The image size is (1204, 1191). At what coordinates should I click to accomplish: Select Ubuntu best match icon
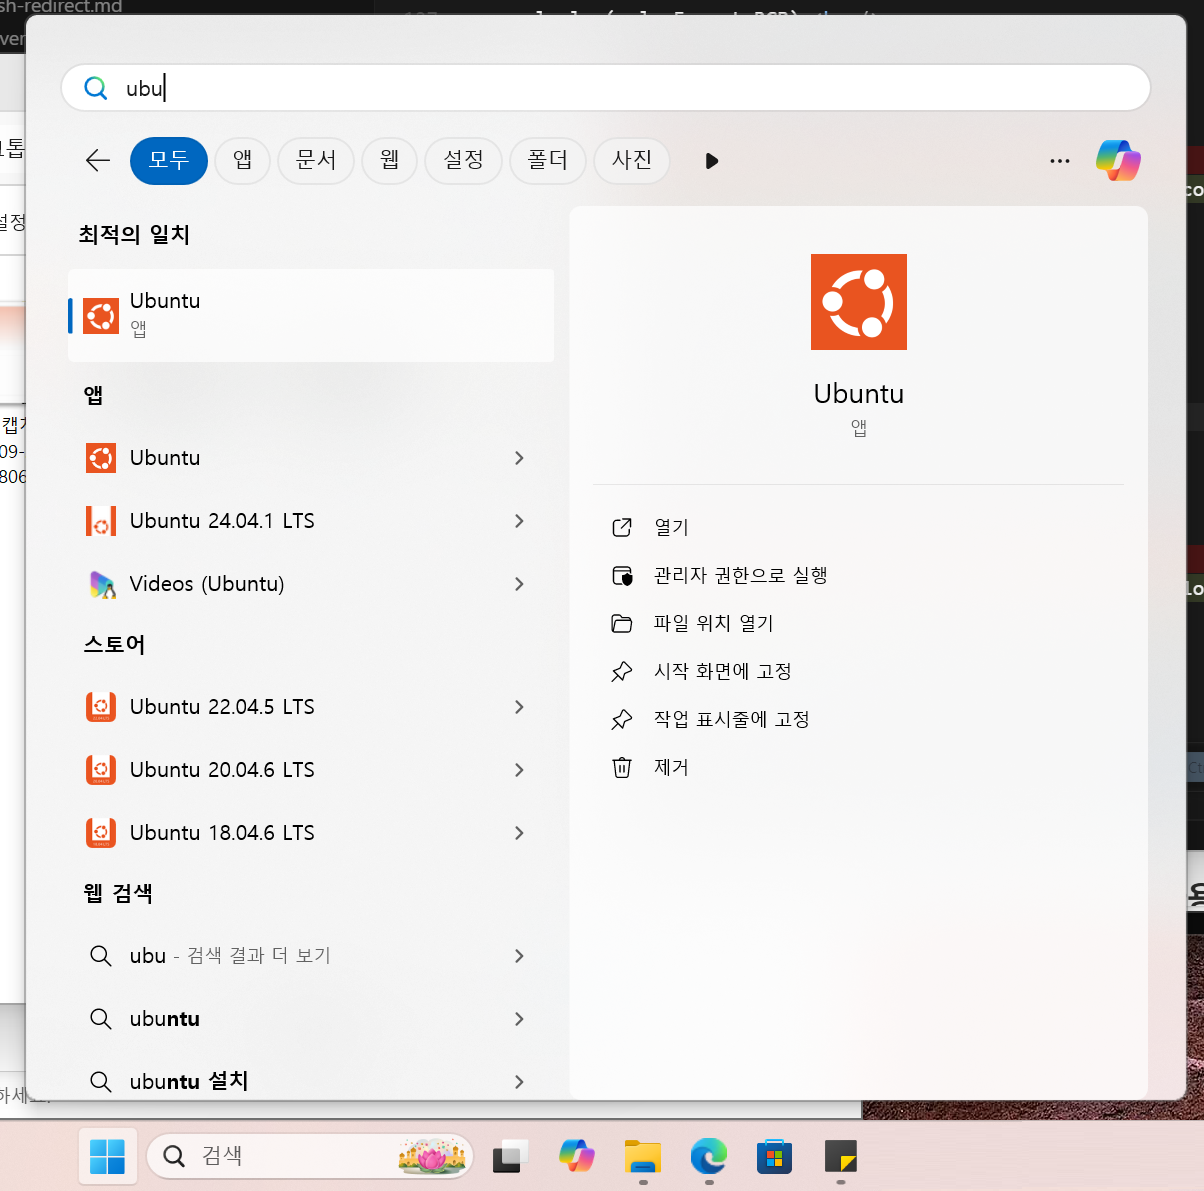pyautogui.click(x=101, y=316)
